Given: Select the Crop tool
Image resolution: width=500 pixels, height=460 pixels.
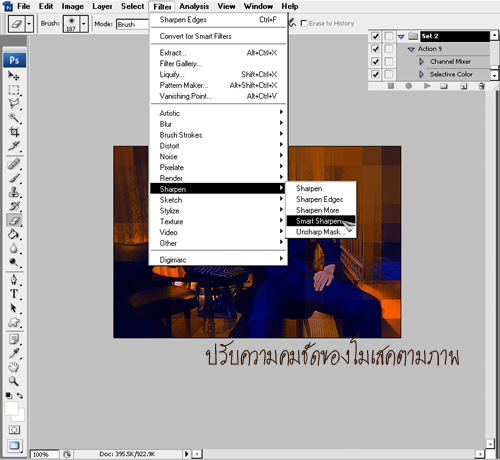Looking at the screenshot, I should coord(14,132).
